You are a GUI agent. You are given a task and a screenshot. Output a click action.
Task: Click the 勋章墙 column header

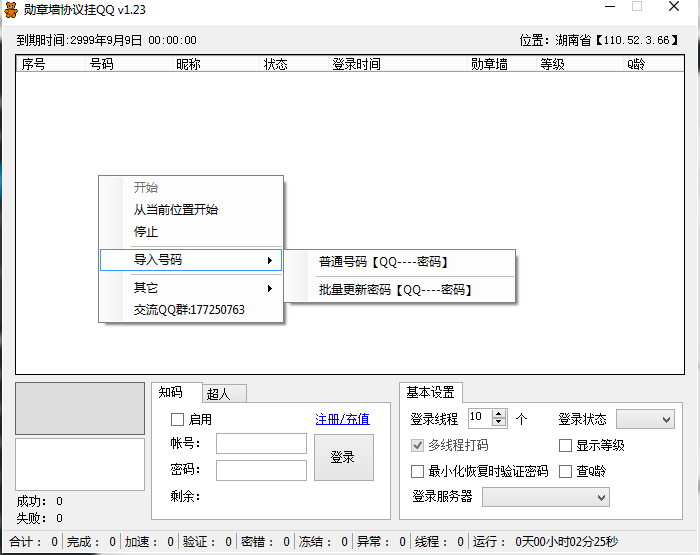click(x=488, y=64)
